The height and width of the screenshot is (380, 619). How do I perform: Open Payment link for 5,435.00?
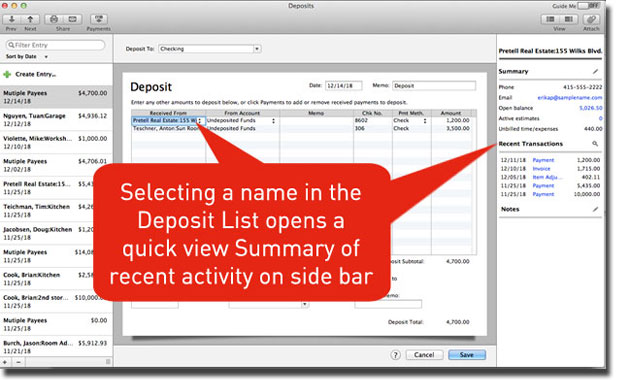click(543, 185)
